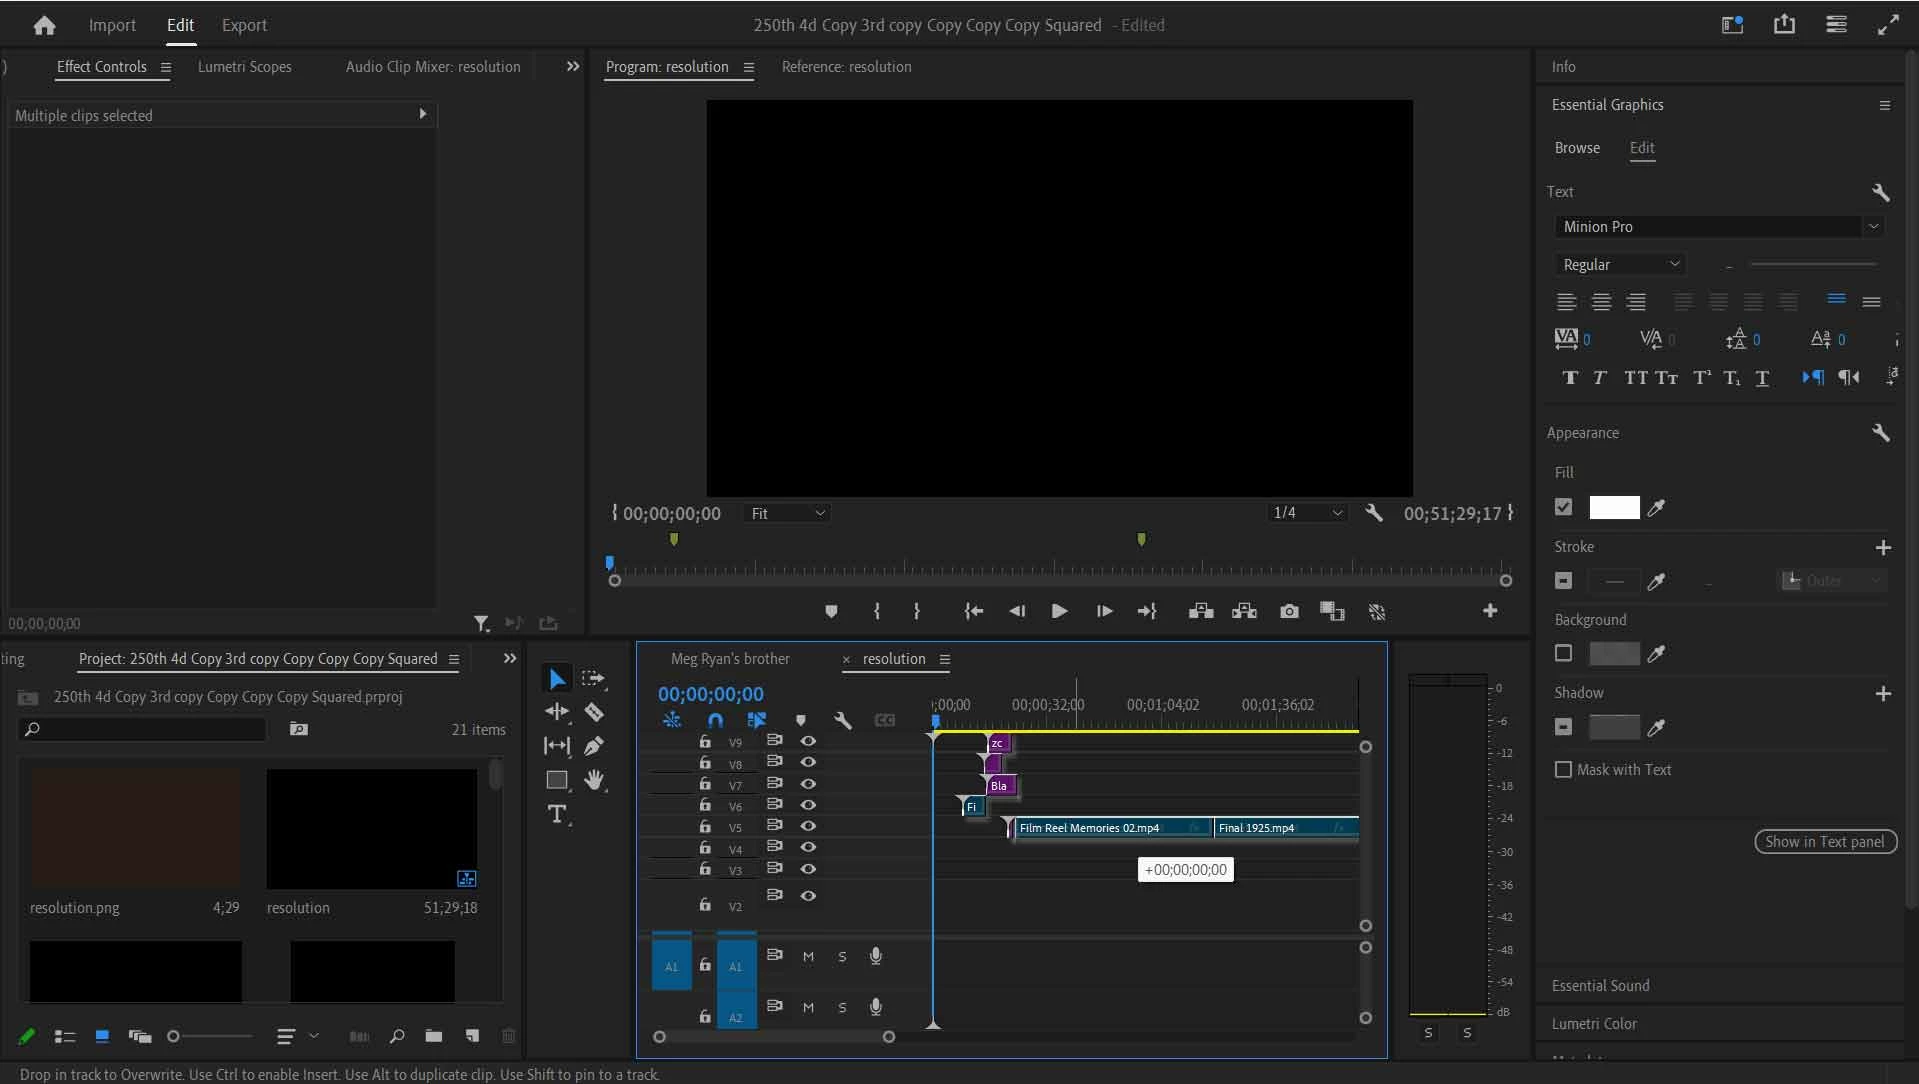Image resolution: width=1919 pixels, height=1084 pixels.
Task: Hide track V5 using the eye icon
Action: [808, 826]
